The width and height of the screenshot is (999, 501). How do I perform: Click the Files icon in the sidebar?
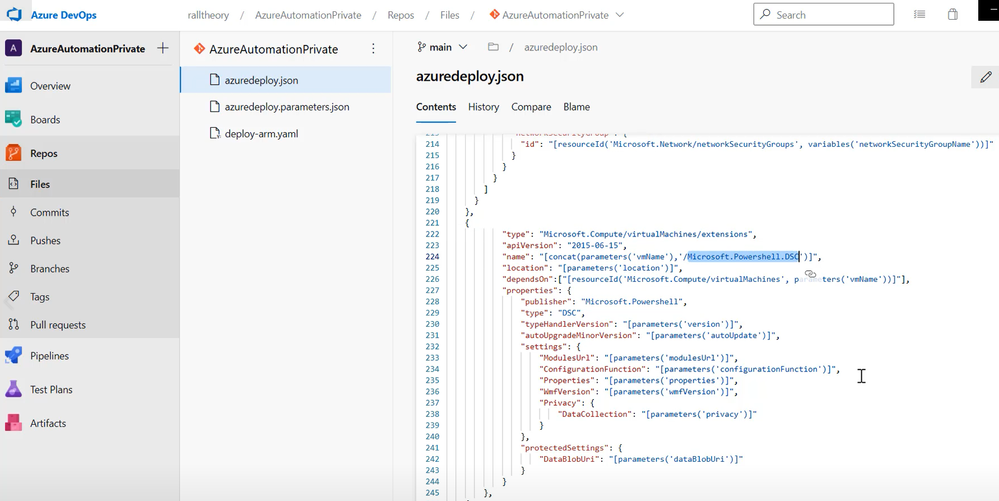(x=13, y=184)
